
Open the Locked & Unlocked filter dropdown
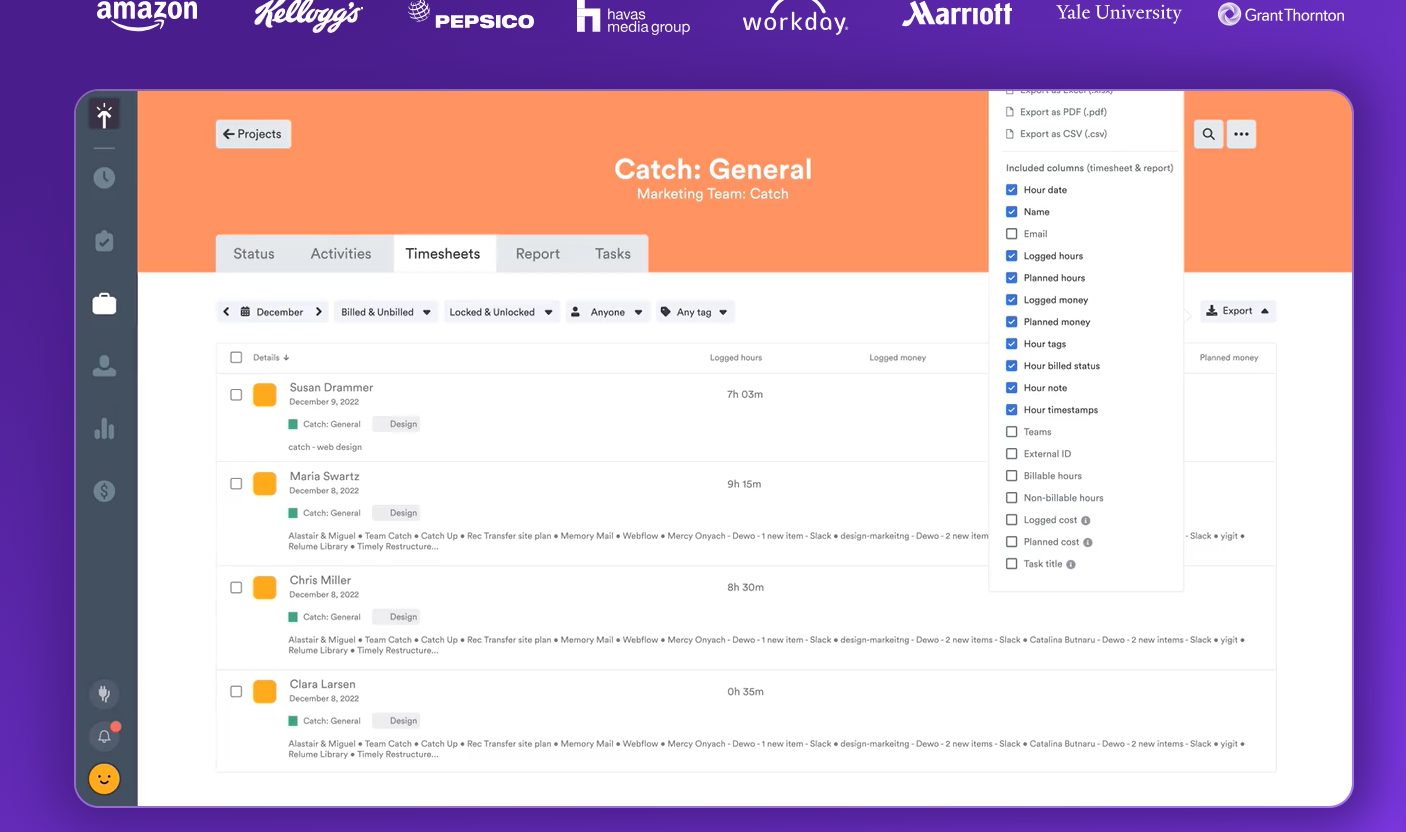coord(501,312)
